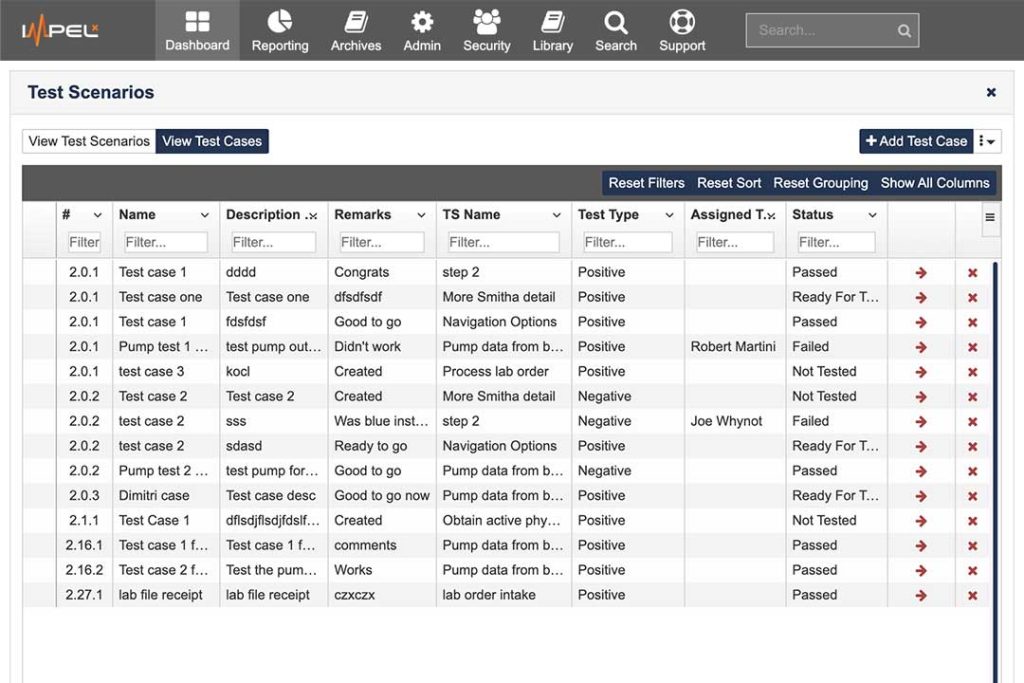This screenshot has width=1024, height=683.
Task: Open the Library section
Action: point(552,30)
